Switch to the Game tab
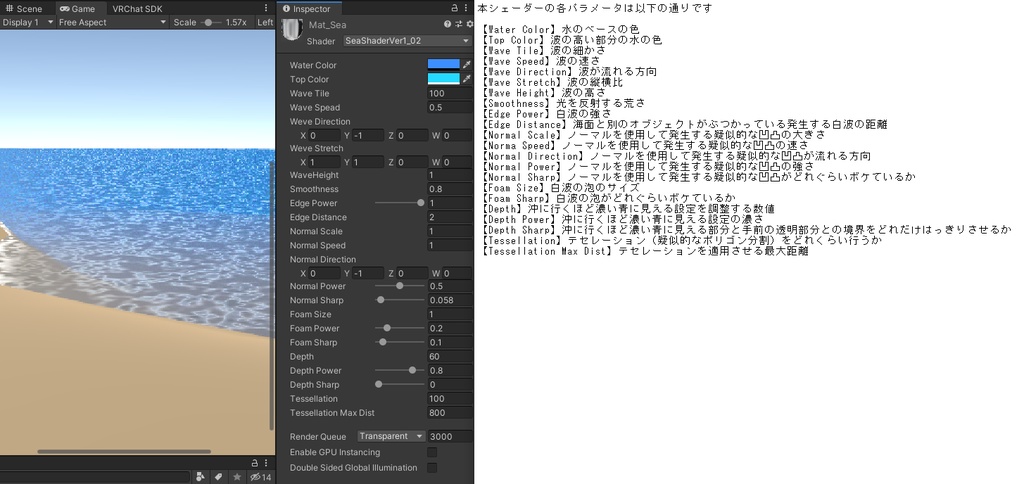The image size is (1024, 484). tap(78, 8)
